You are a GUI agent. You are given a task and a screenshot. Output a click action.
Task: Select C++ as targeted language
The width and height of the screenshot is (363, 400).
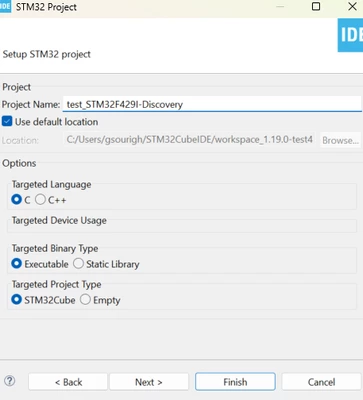coord(40,200)
